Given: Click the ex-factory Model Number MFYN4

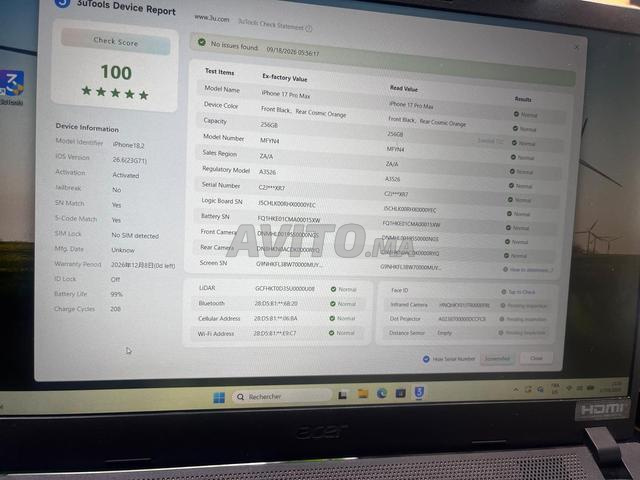Looking at the screenshot, I should (x=270, y=140).
